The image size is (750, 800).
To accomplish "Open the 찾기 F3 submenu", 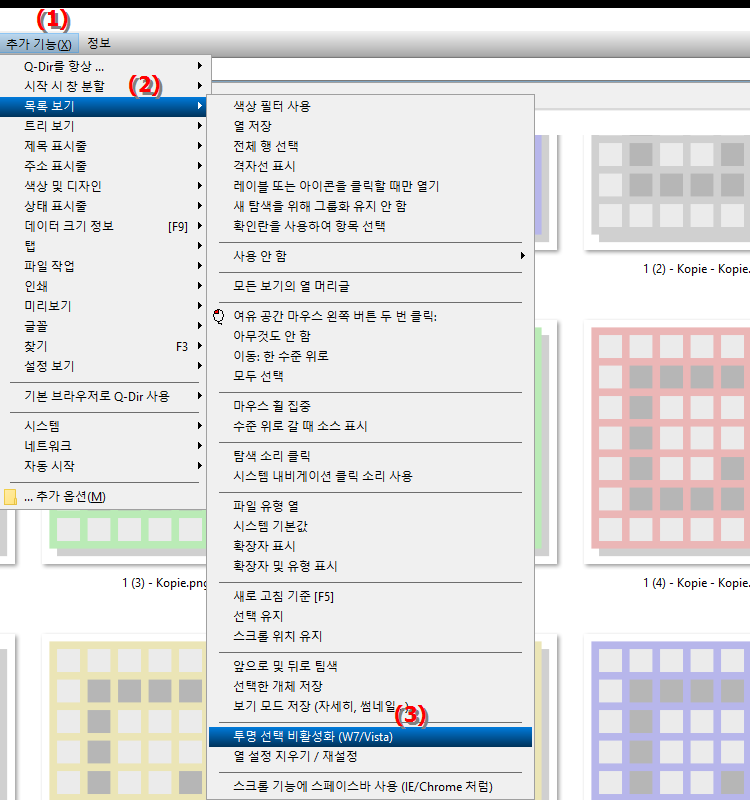I will pos(104,346).
